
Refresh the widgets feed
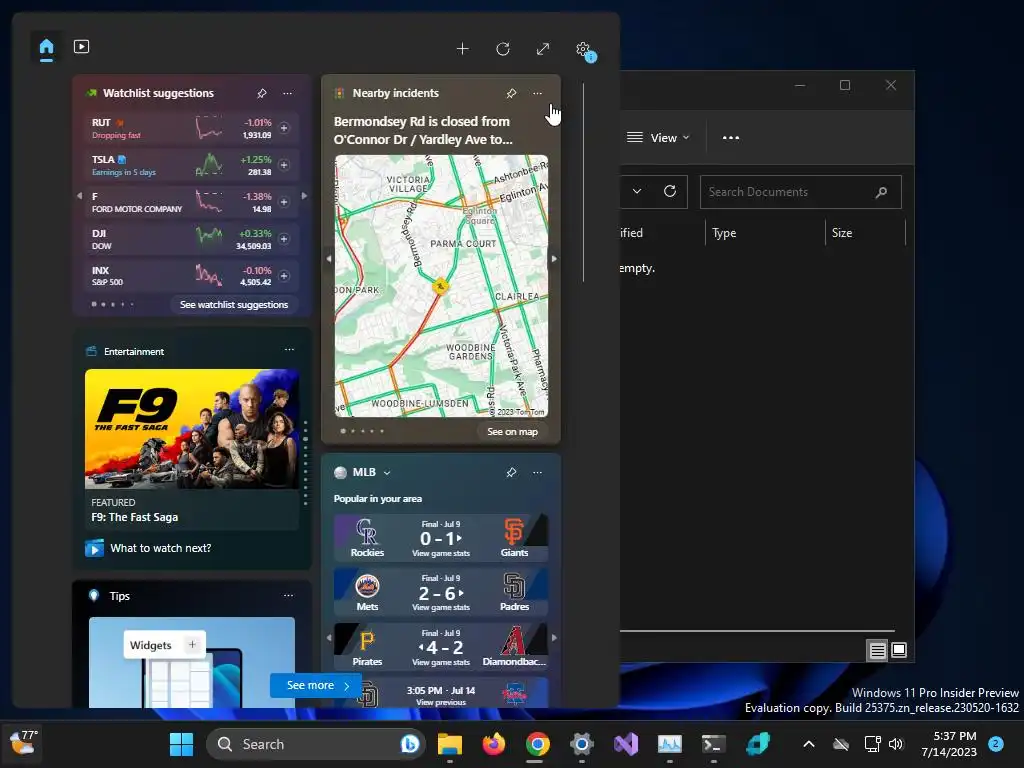click(503, 49)
